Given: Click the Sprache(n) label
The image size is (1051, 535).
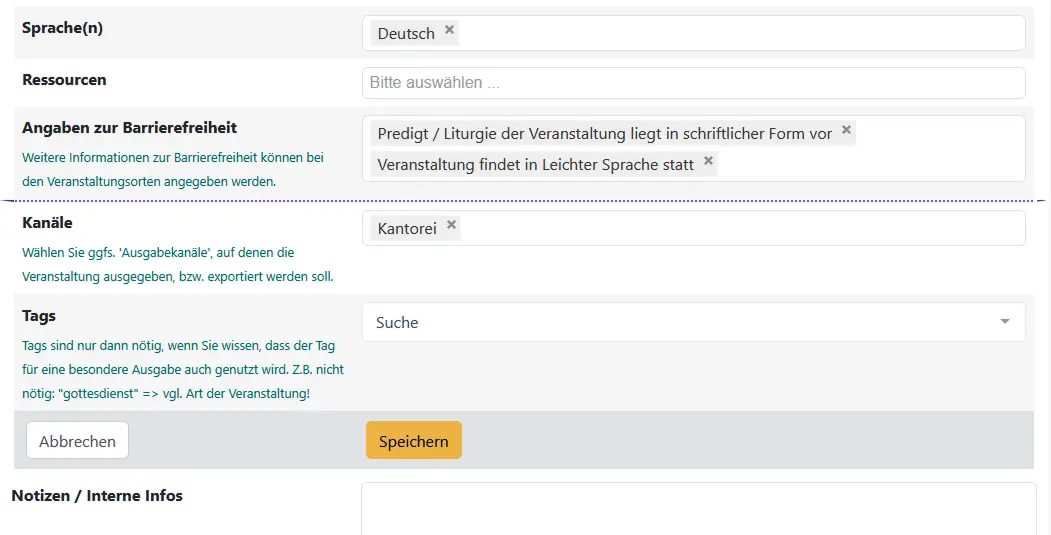Looking at the screenshot, I should pos(62,28).
